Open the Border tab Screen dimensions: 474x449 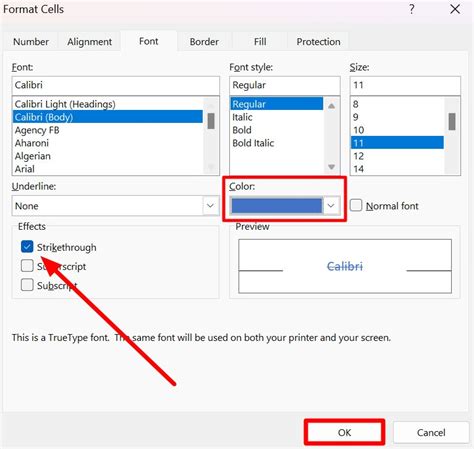204,42
